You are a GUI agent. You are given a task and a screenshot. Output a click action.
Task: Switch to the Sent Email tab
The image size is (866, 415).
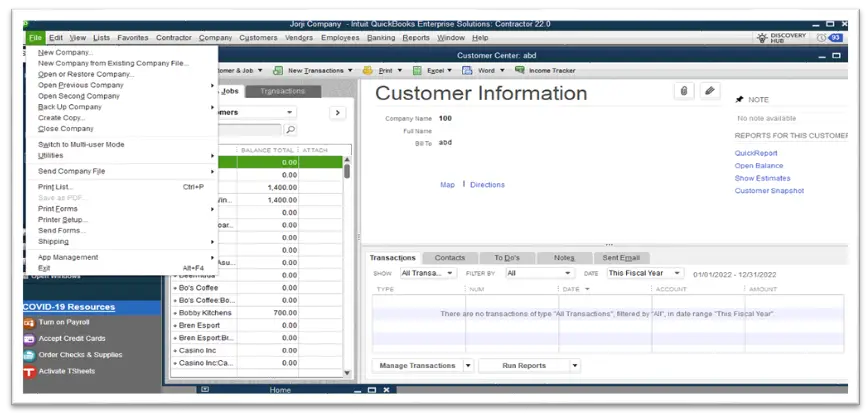(621, 258)
